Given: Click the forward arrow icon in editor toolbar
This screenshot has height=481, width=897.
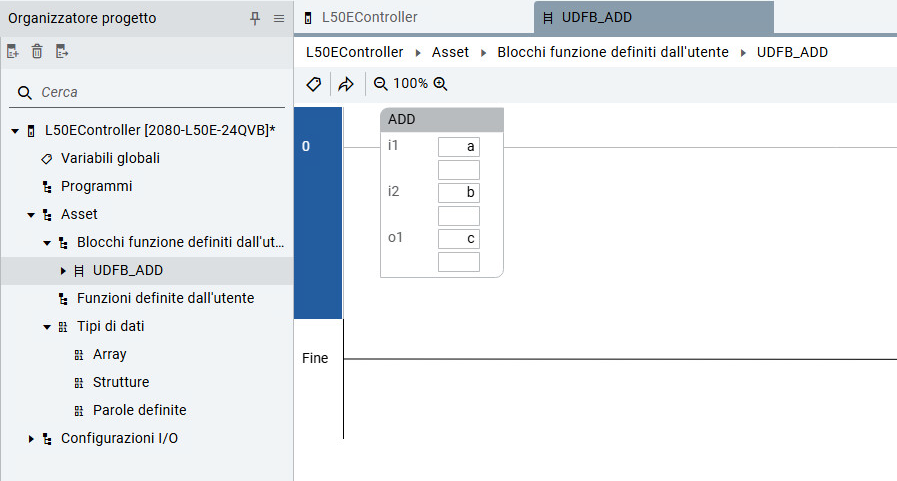Looking at the screenshot, I should click(x=346, y=84).
